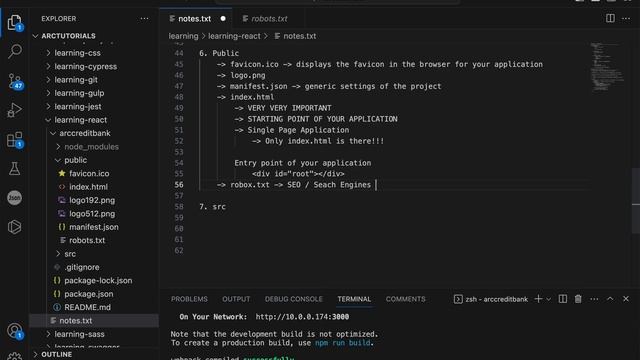Open the COMMENTS panel tab

[405, 299]
